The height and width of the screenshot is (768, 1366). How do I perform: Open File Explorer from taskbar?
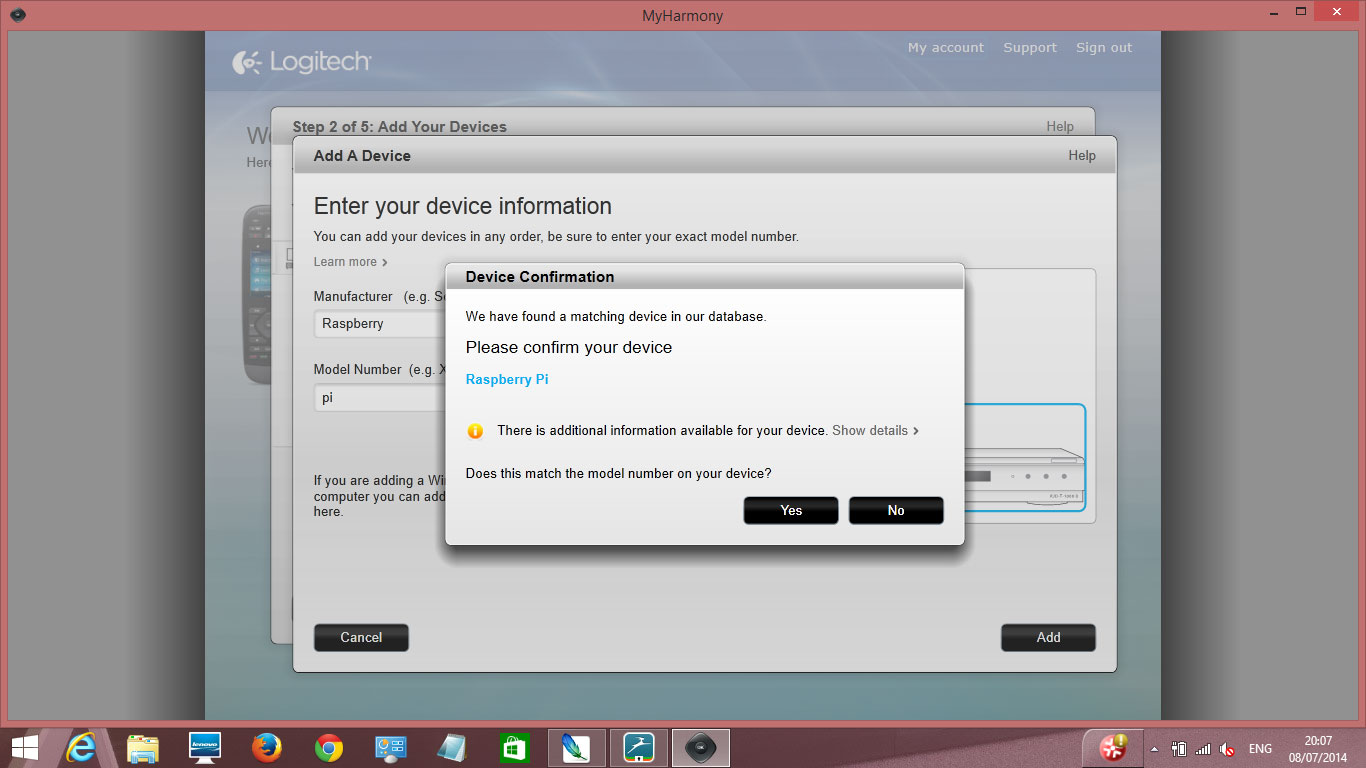[143, 747]
